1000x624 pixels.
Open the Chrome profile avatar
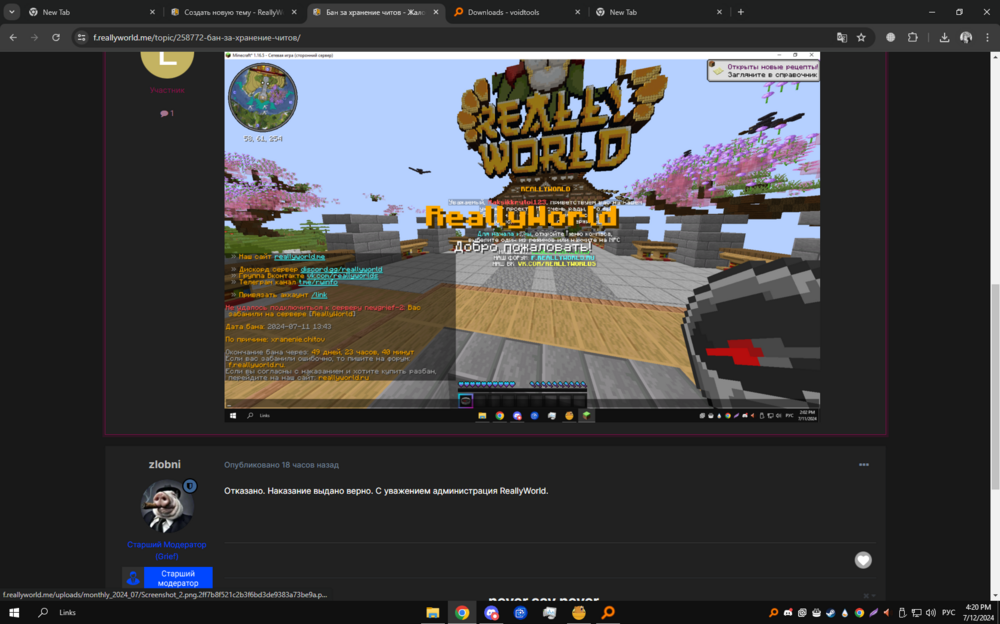click(966, 38)
